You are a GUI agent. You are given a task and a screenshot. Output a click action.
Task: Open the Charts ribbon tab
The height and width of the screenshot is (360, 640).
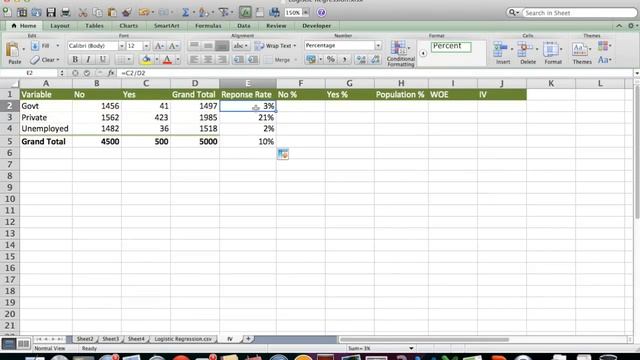click(x=129, y=26)
